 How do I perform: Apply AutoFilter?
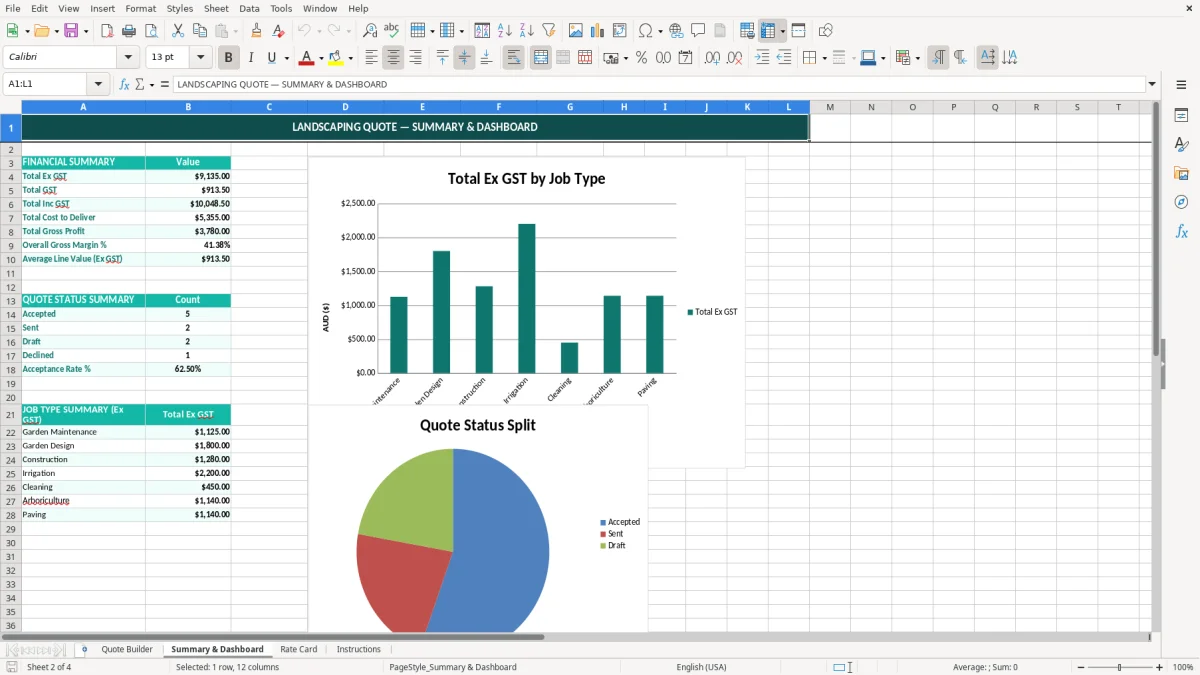[549, 31]
